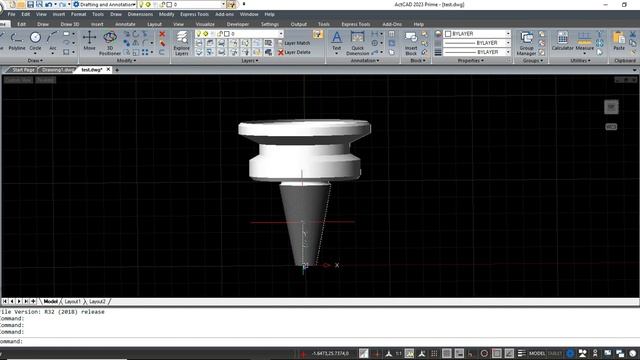Toggle the snap icon left of grid dots

point(422,353)
